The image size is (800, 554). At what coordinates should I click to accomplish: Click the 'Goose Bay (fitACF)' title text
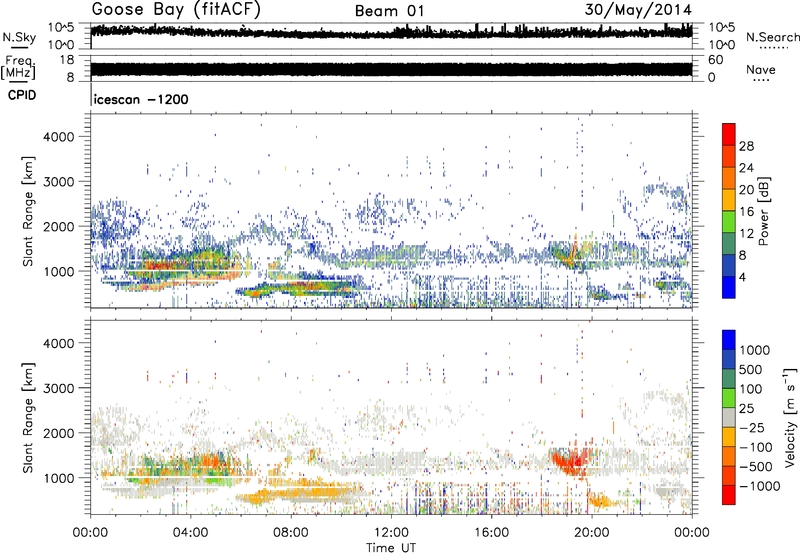(176, 10)
